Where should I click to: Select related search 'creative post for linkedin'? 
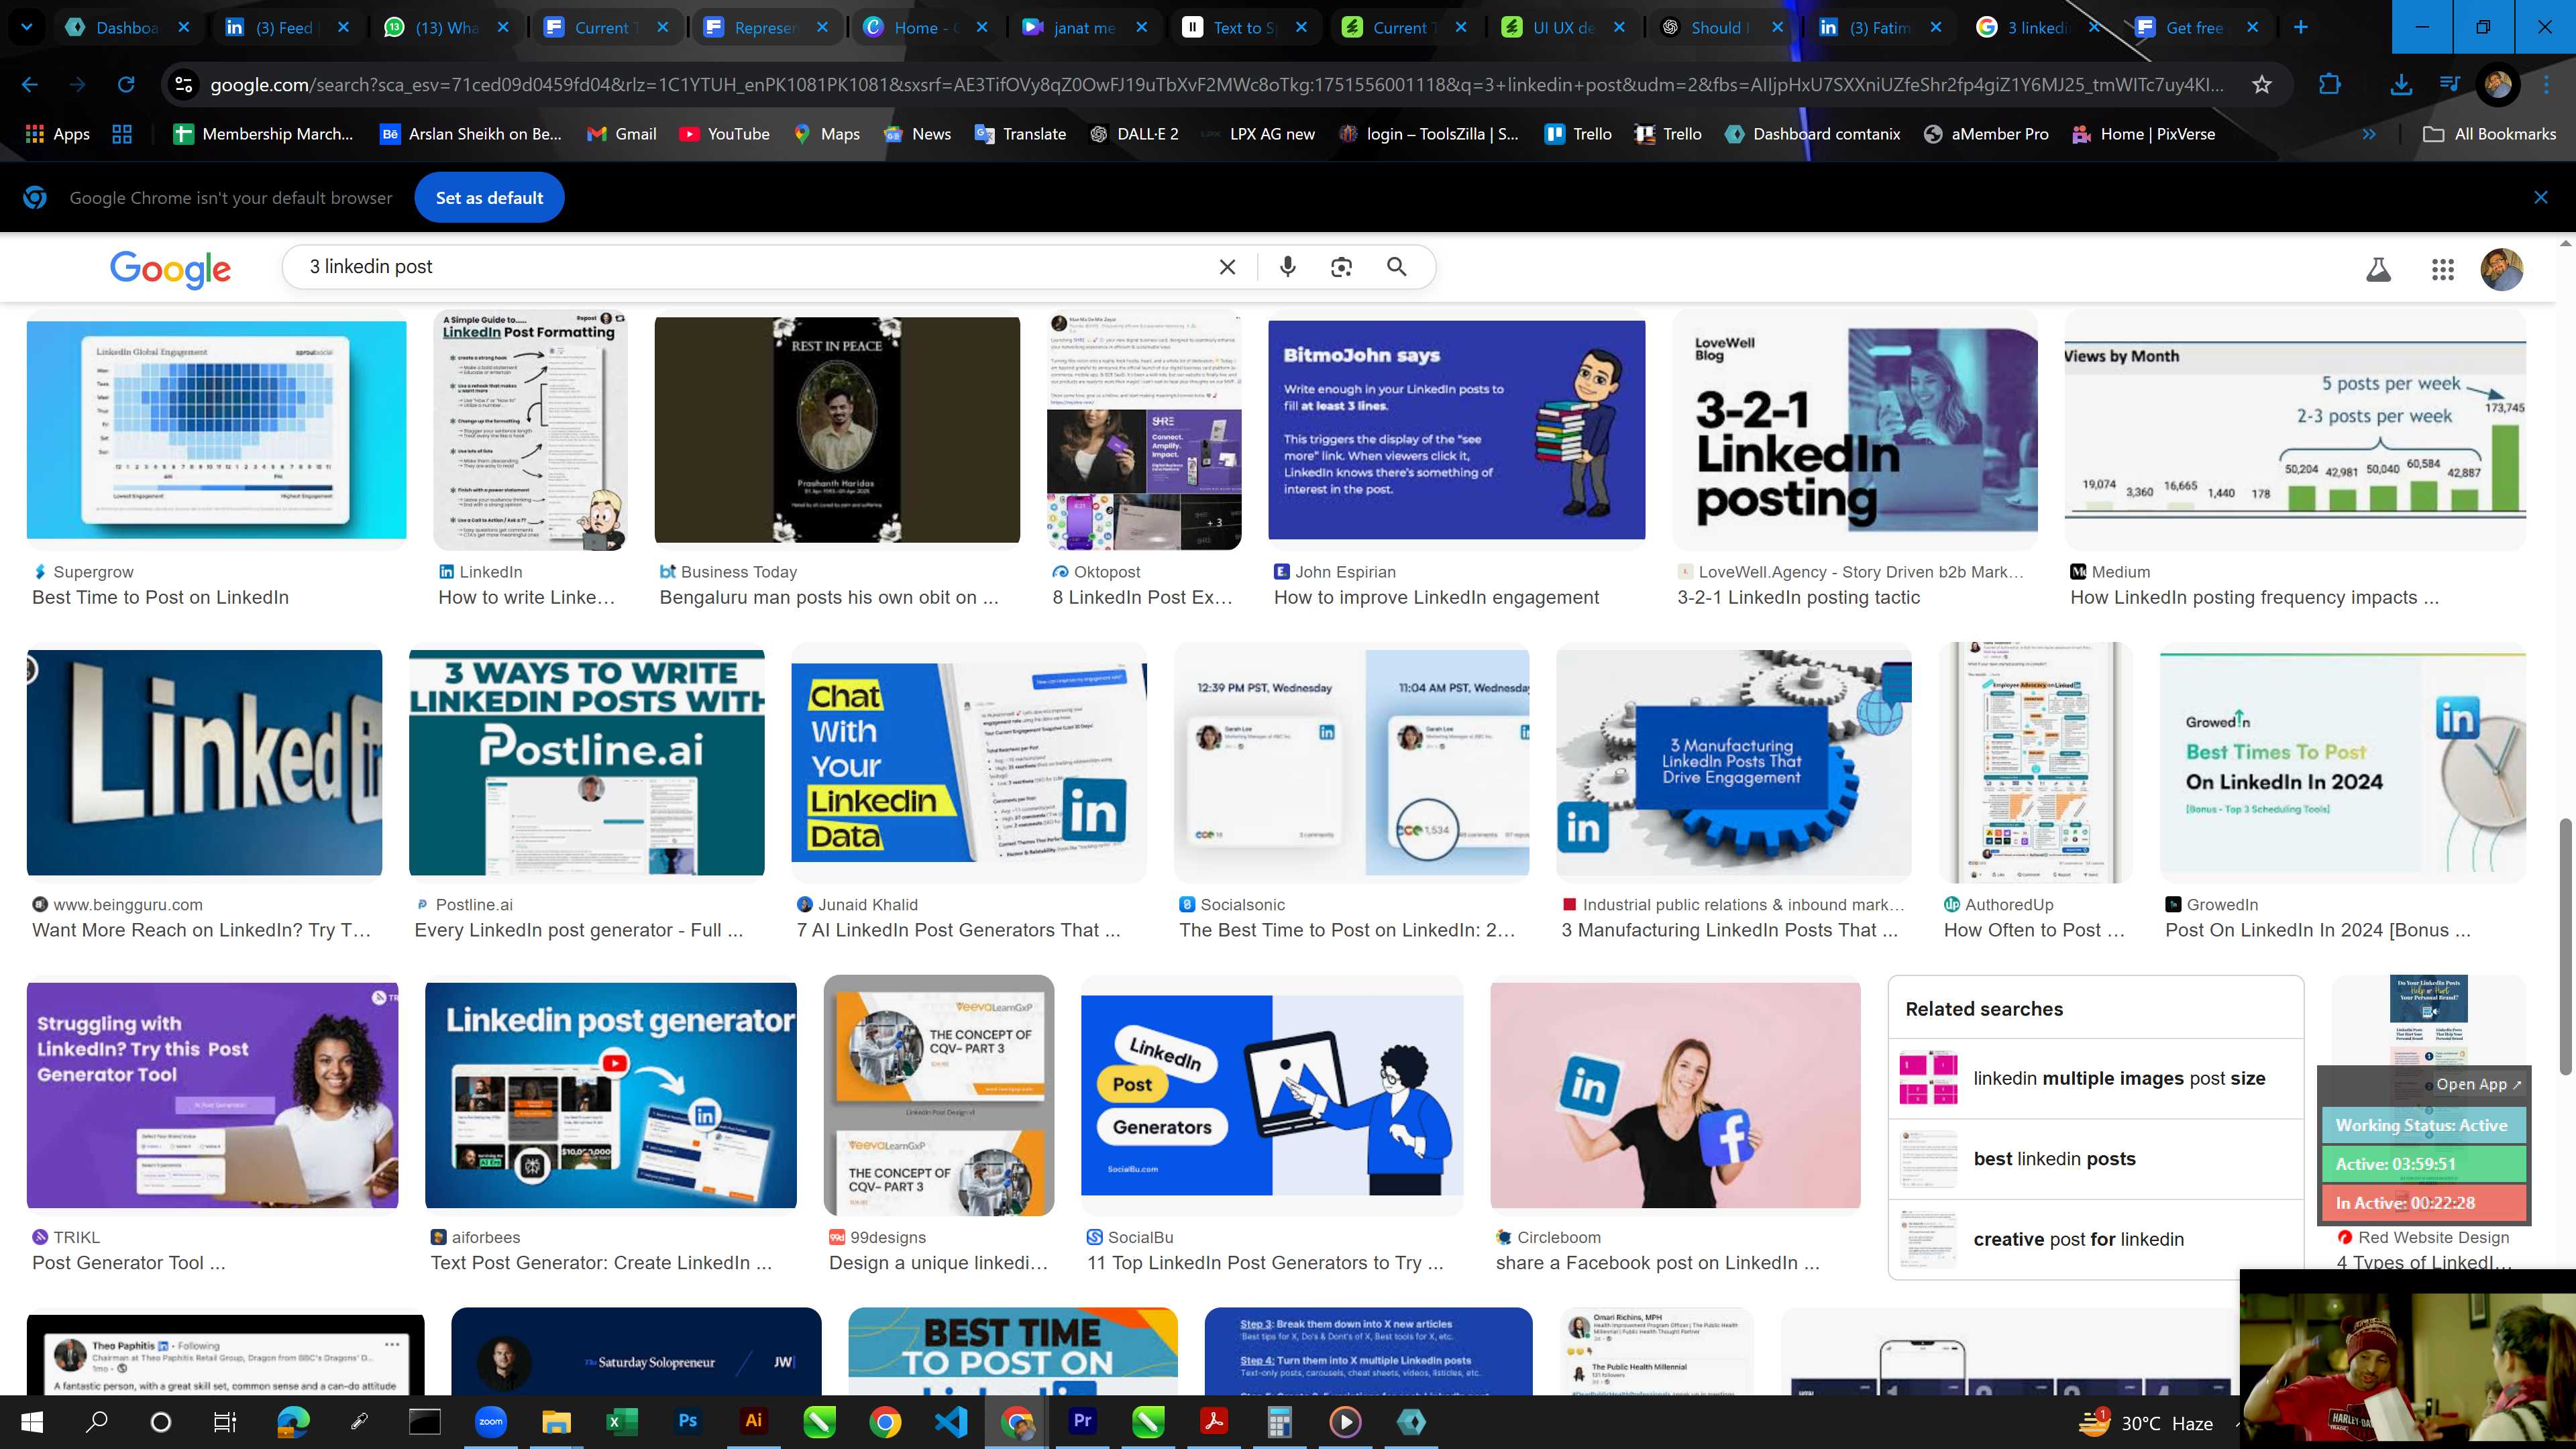point(2095,1239)
